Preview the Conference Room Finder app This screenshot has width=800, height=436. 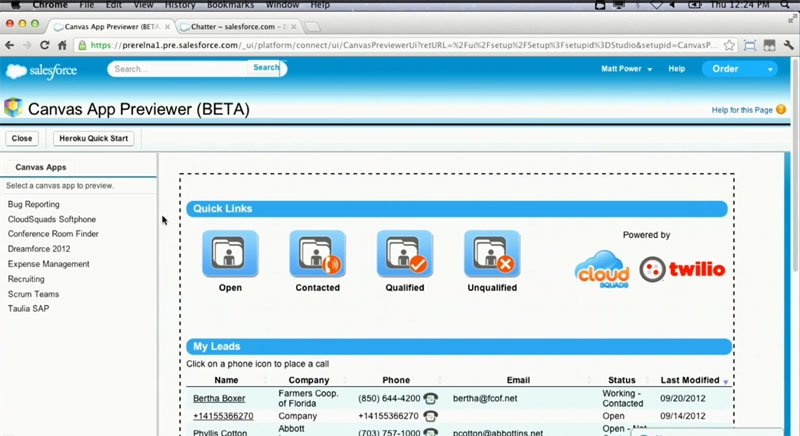pyautogui.click(x=53, y=234)
